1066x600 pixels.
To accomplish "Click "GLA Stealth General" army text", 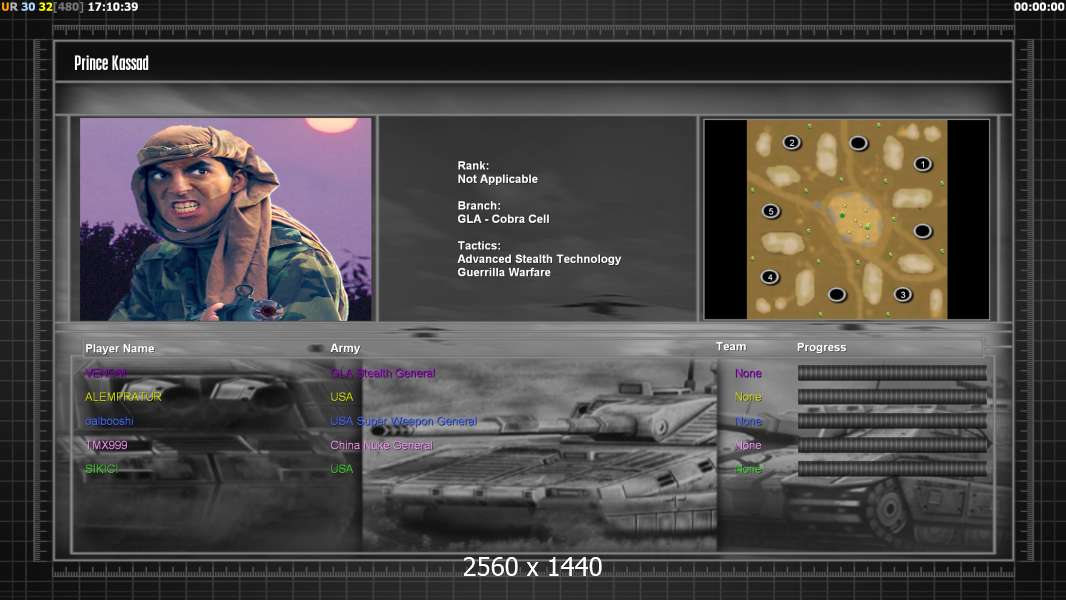I will click(383, 373).
